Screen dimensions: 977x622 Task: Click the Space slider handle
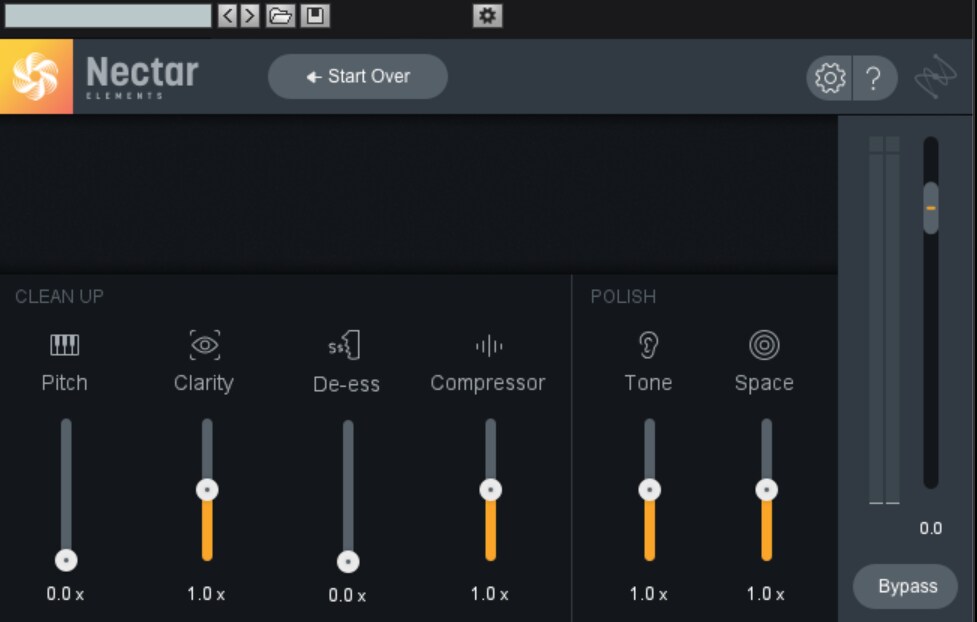tap(766, 490)
